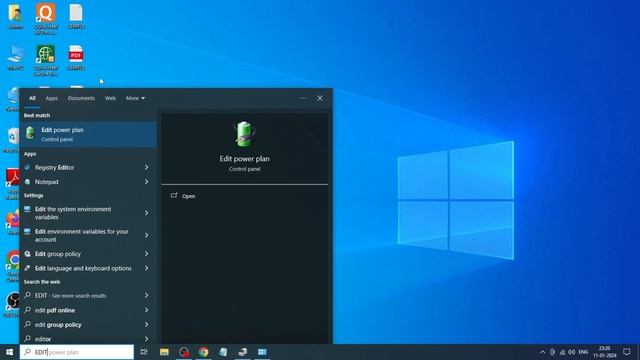Expand arrow for environment variables for your account
This screenshot has height=360, width=640.
pyautogui.click(x=147, y=235)
